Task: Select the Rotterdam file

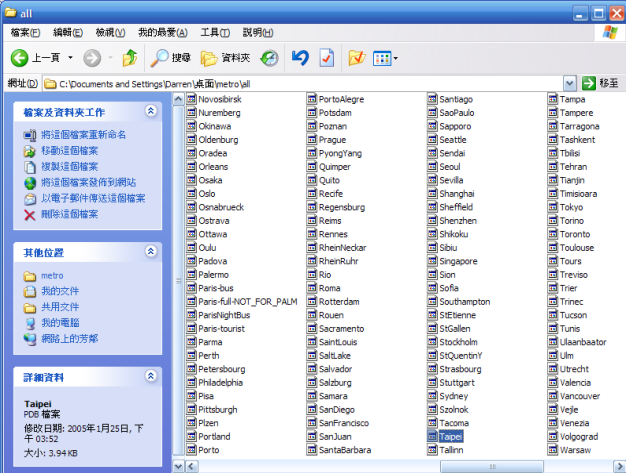Action: tap(333, 301)
